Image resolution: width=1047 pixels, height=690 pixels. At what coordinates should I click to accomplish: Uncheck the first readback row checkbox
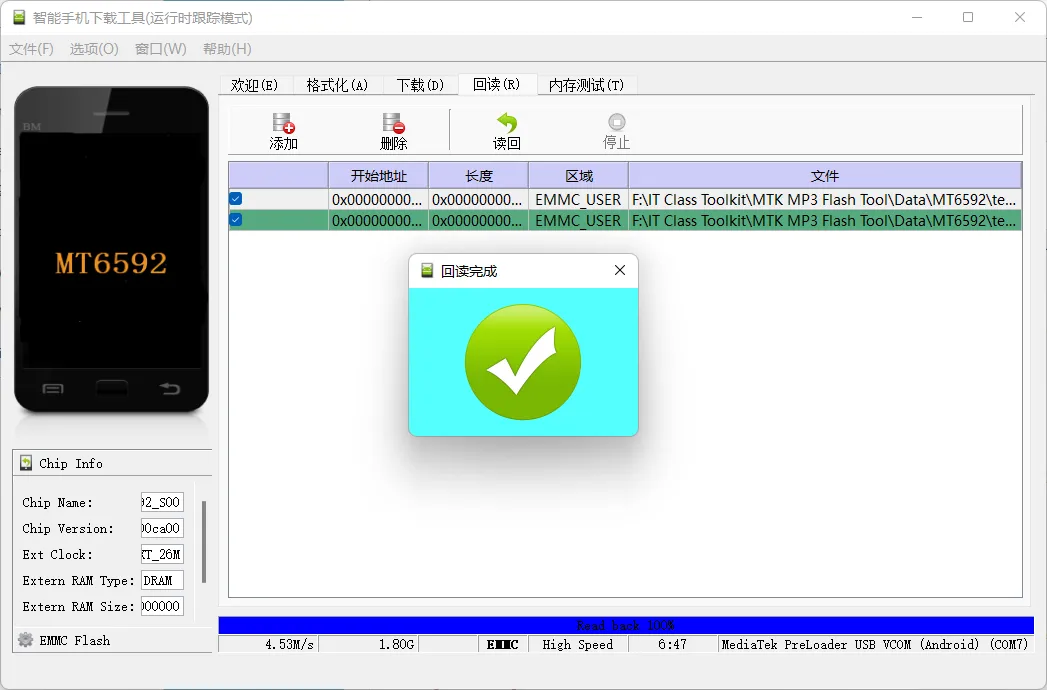(x=236, y=199)
